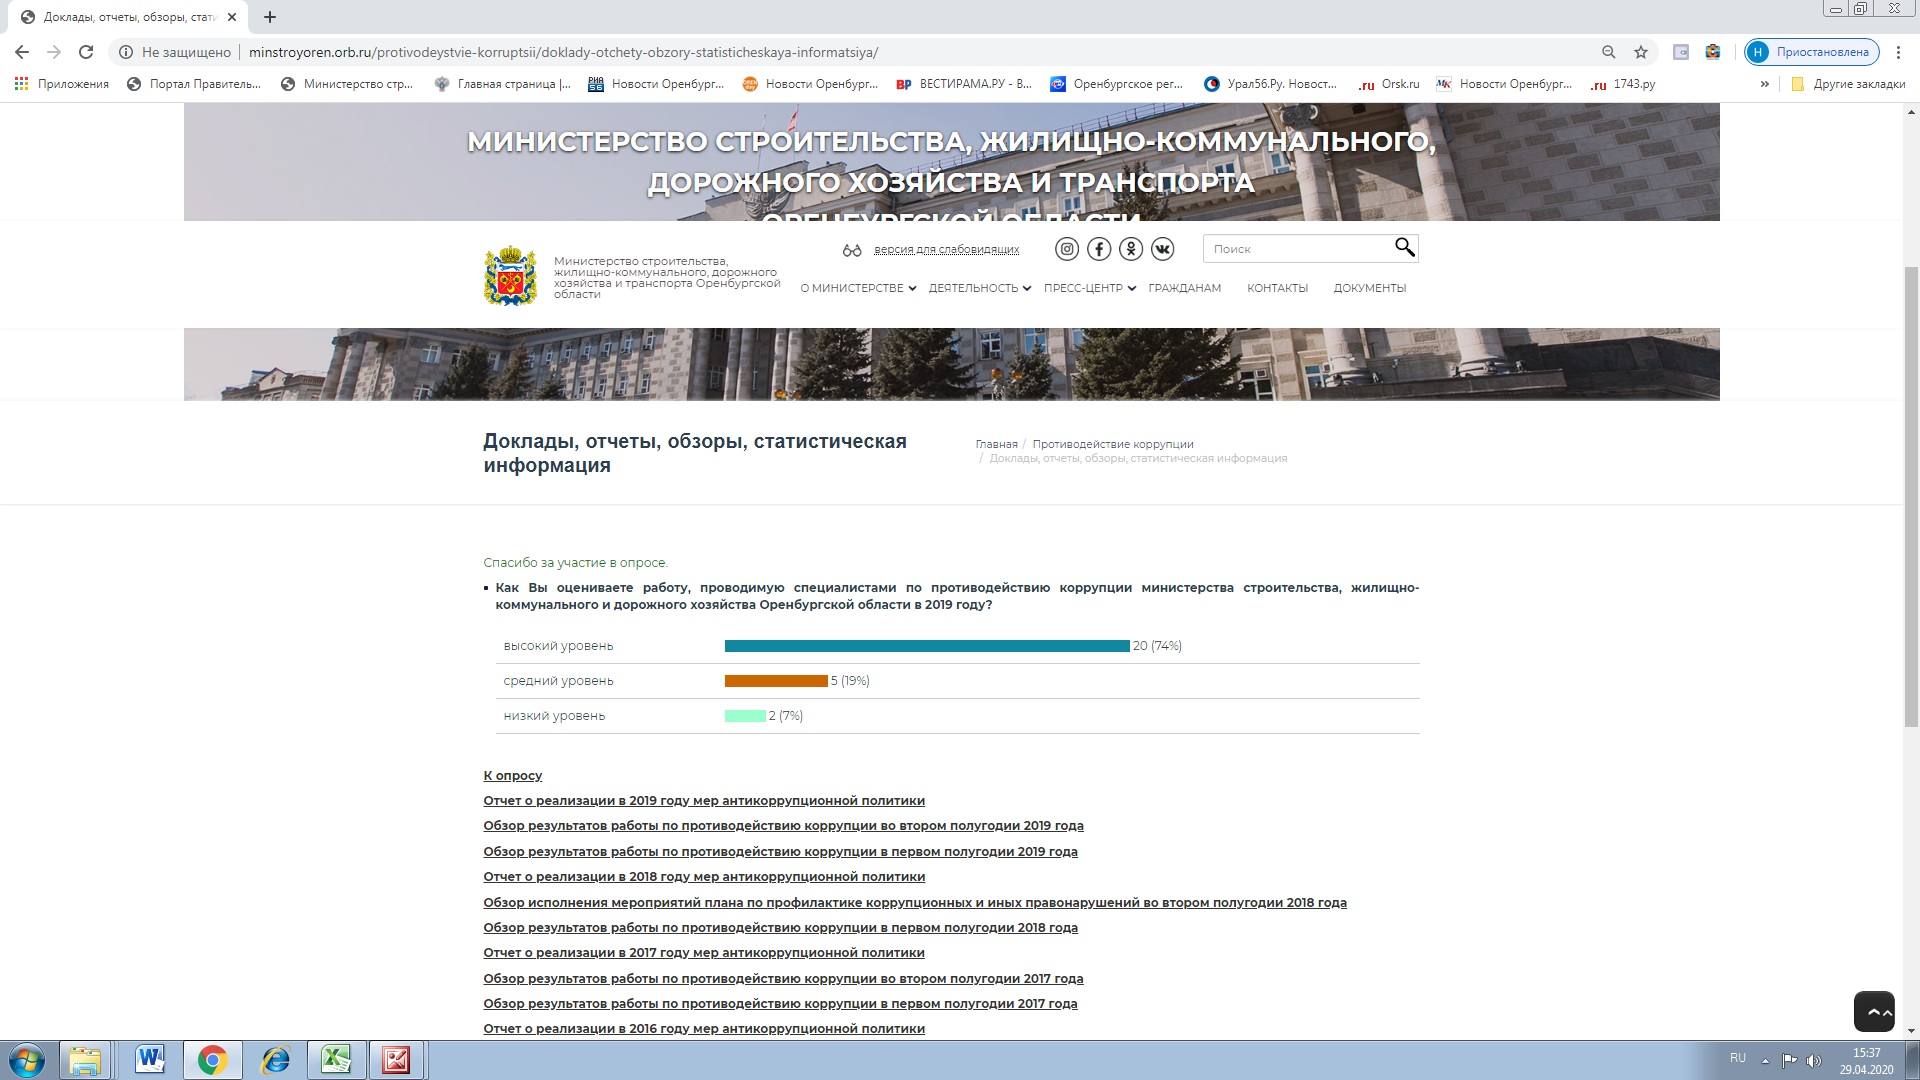Click the teal высокий уровень result bar
Screen dimensions: 1920x1080
click(926, 646)
